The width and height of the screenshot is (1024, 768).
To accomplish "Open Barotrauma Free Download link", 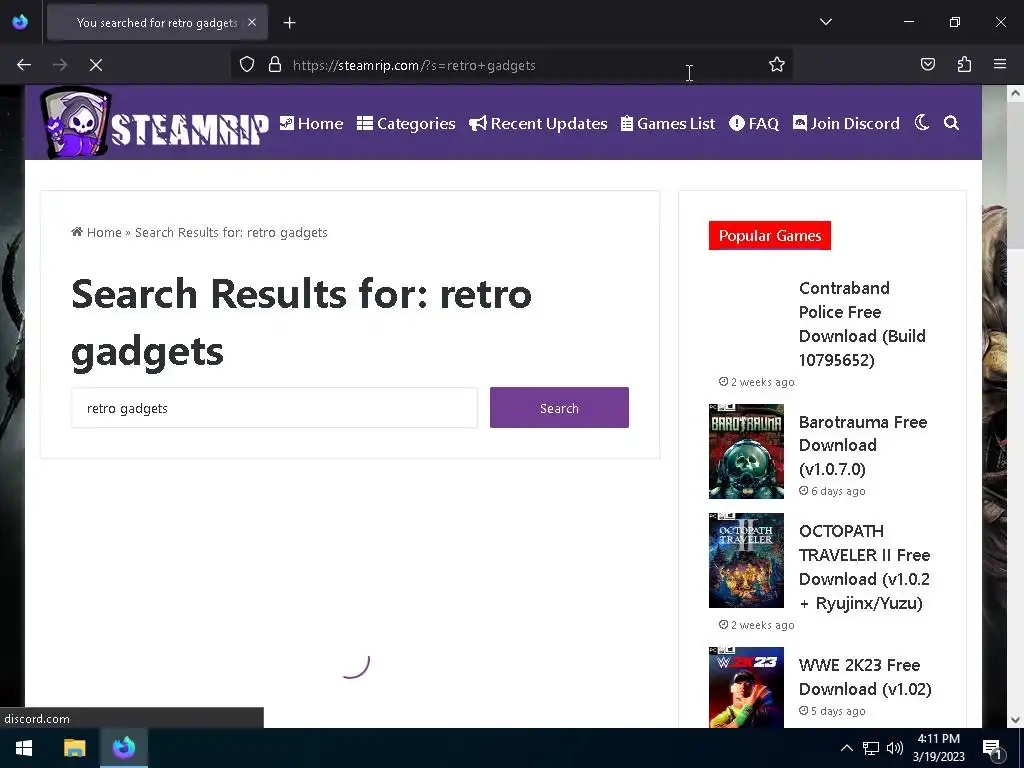I will 863,445.
